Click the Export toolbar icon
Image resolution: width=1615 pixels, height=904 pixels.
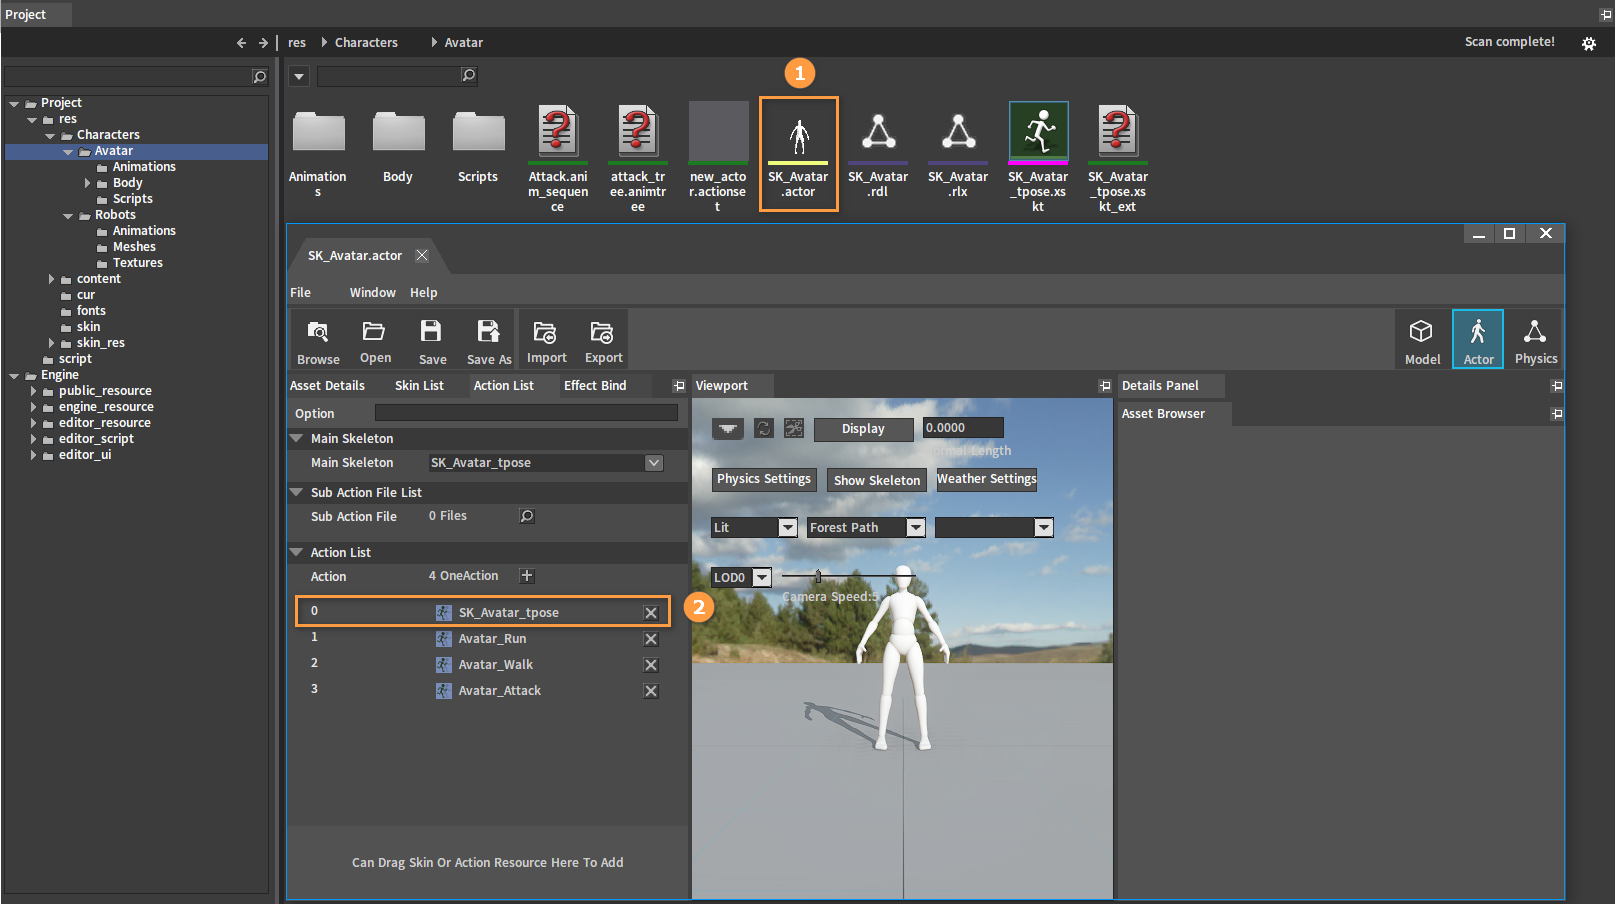[x=603, y=340]
